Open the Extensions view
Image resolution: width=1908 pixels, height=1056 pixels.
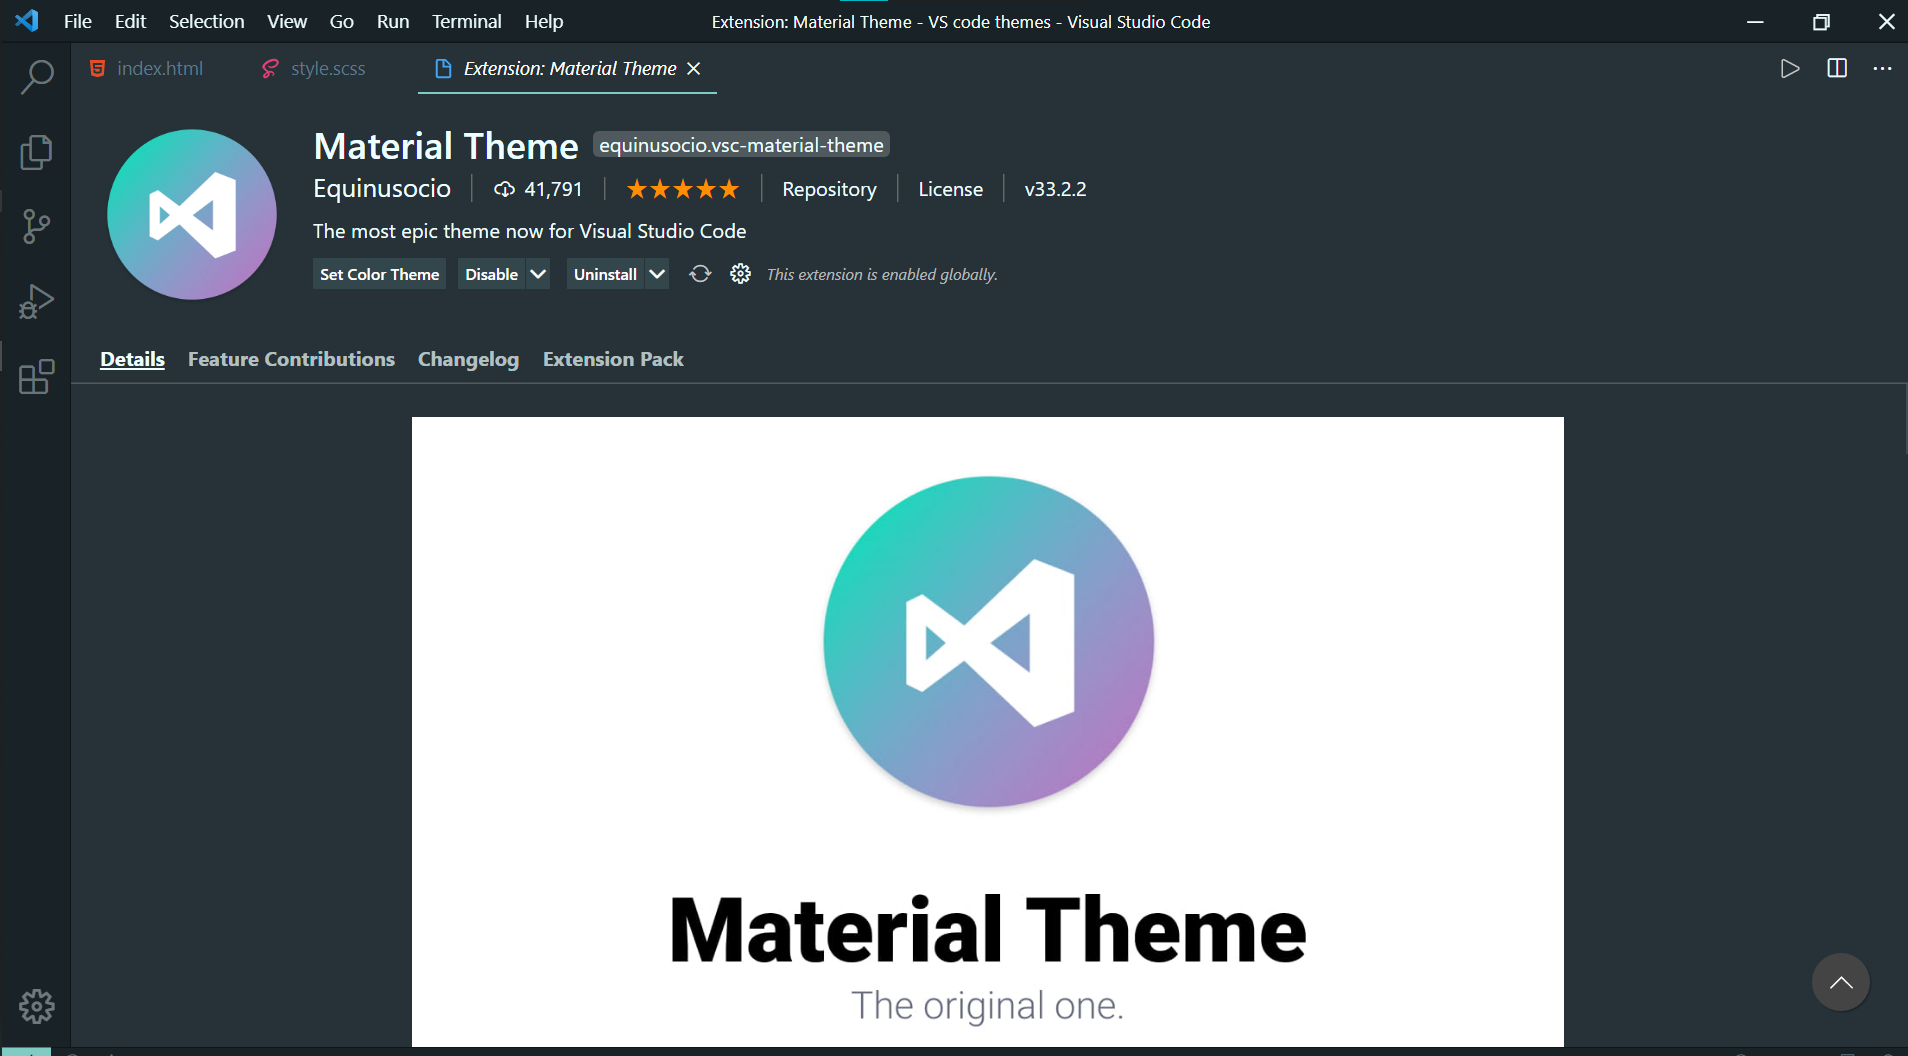36,377
